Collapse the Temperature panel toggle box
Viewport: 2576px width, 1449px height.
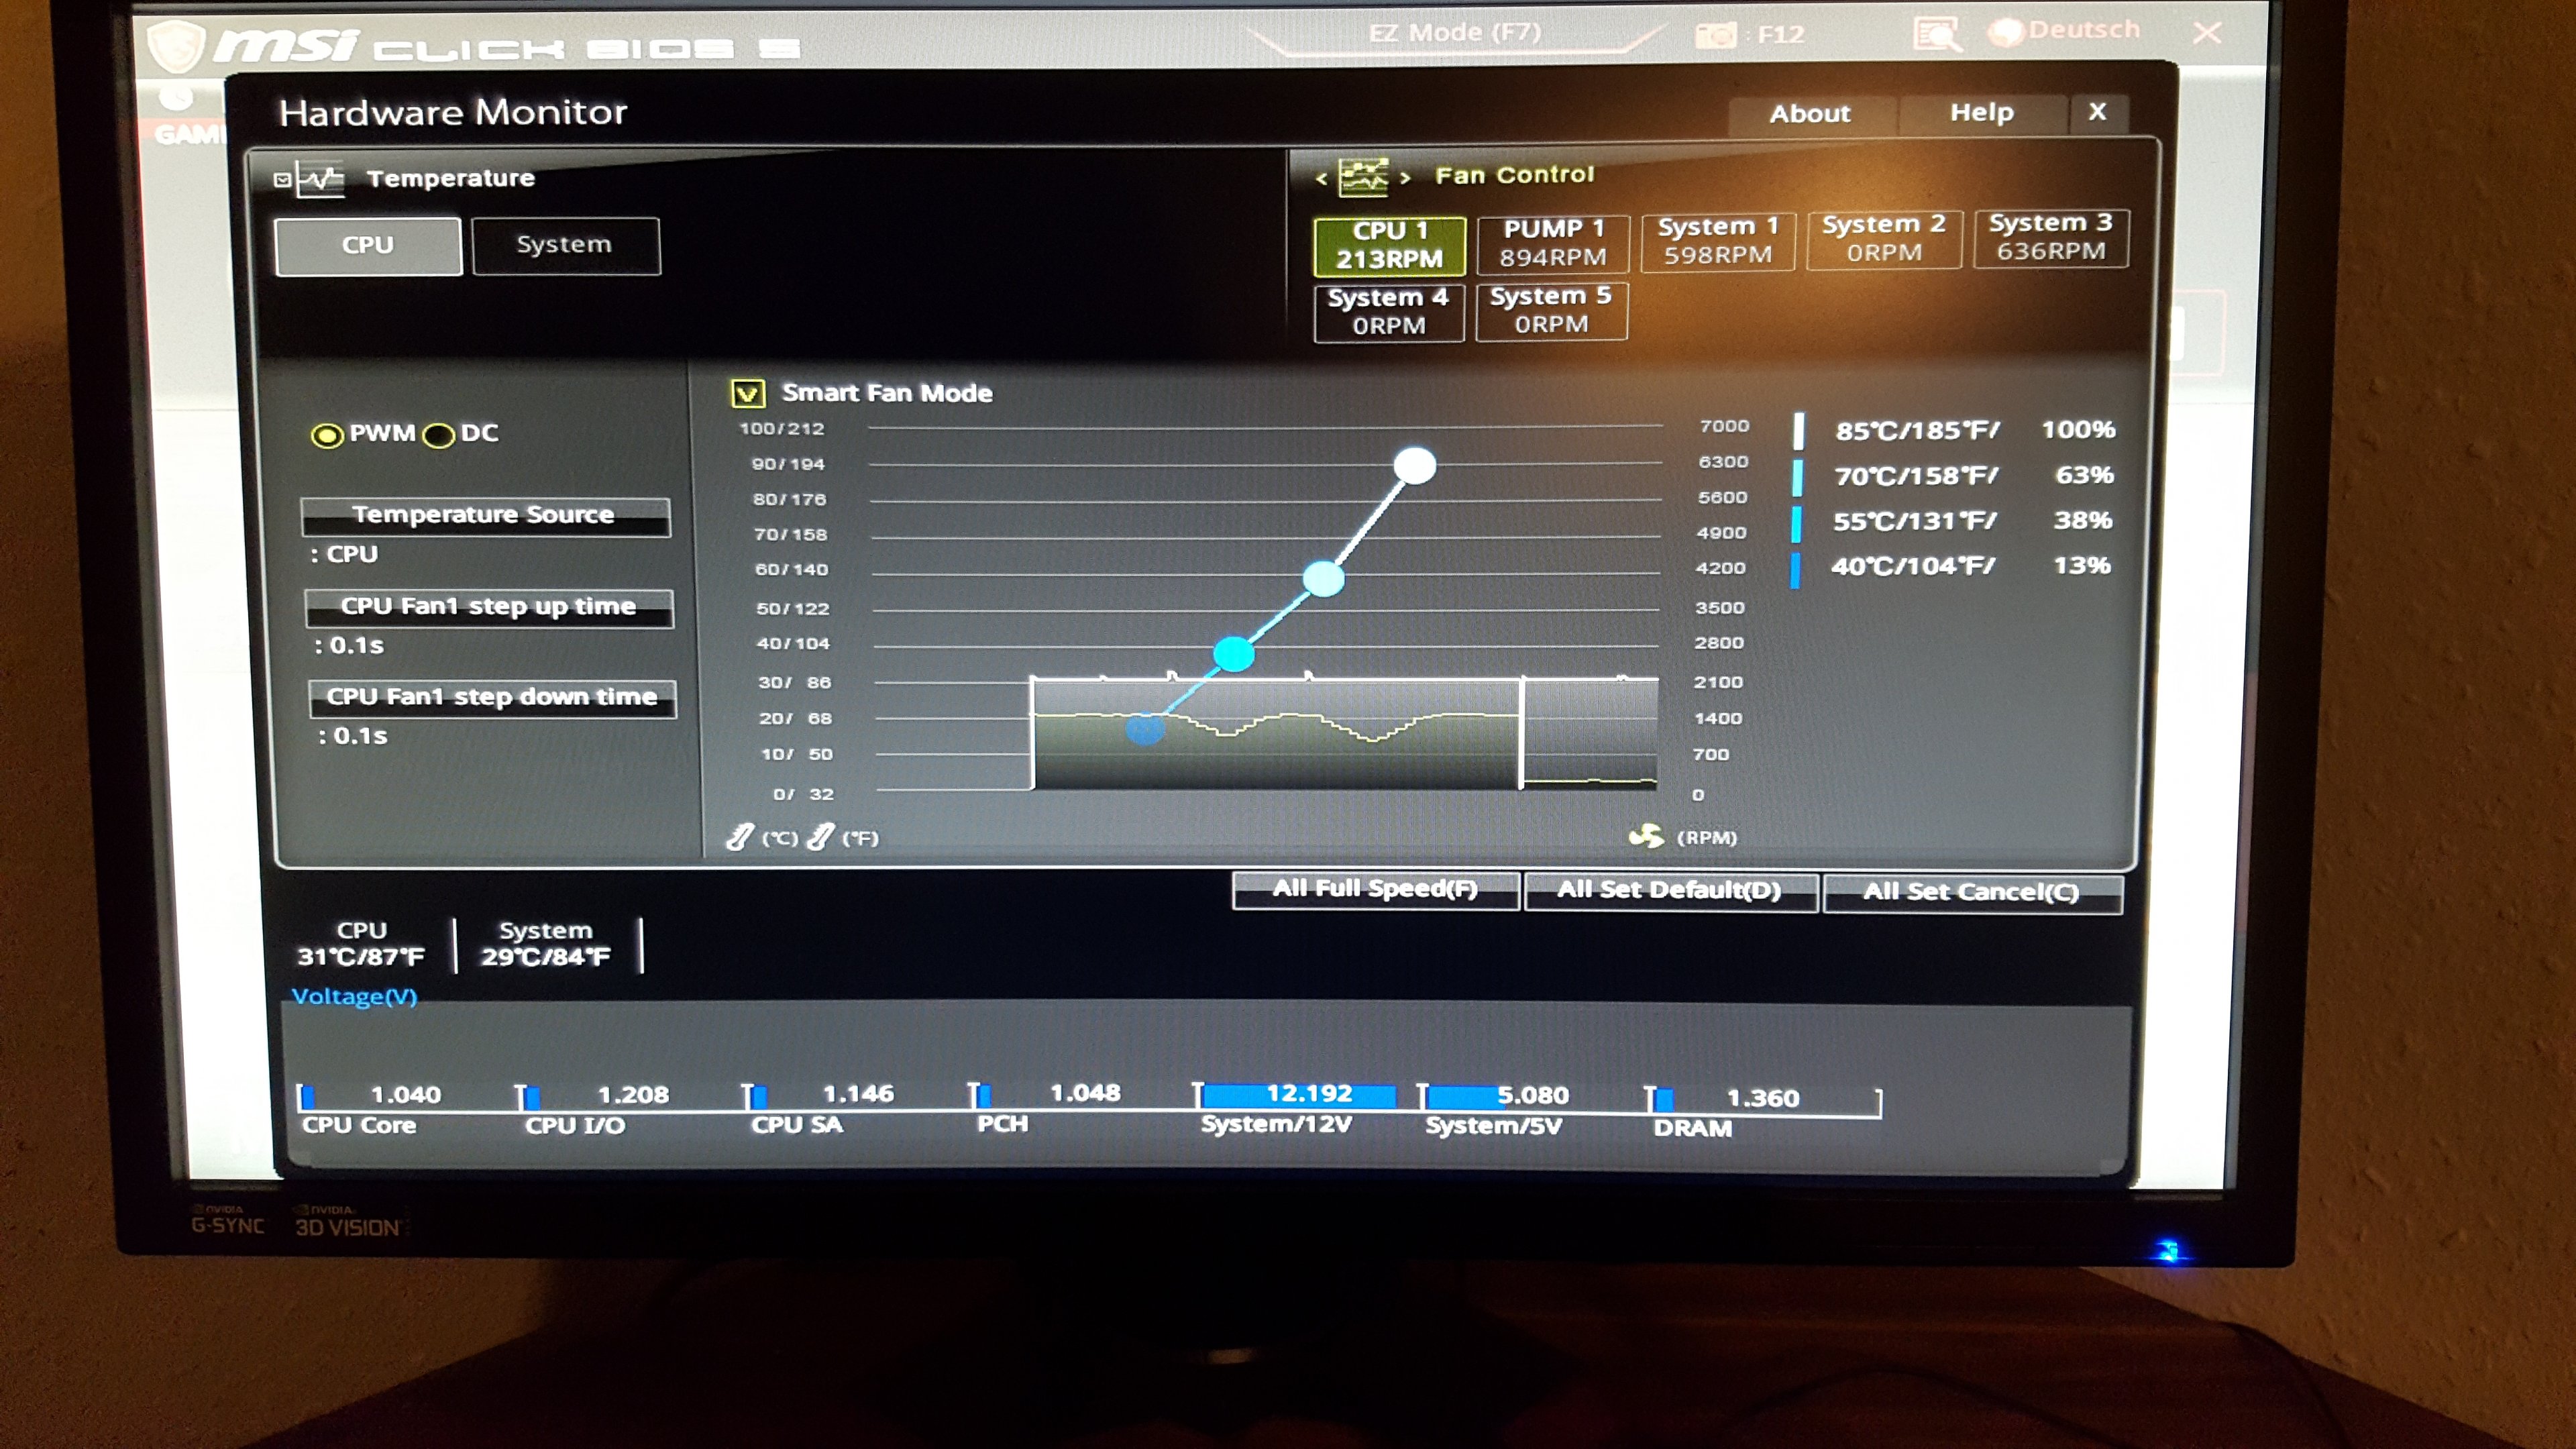coord(283,180)
